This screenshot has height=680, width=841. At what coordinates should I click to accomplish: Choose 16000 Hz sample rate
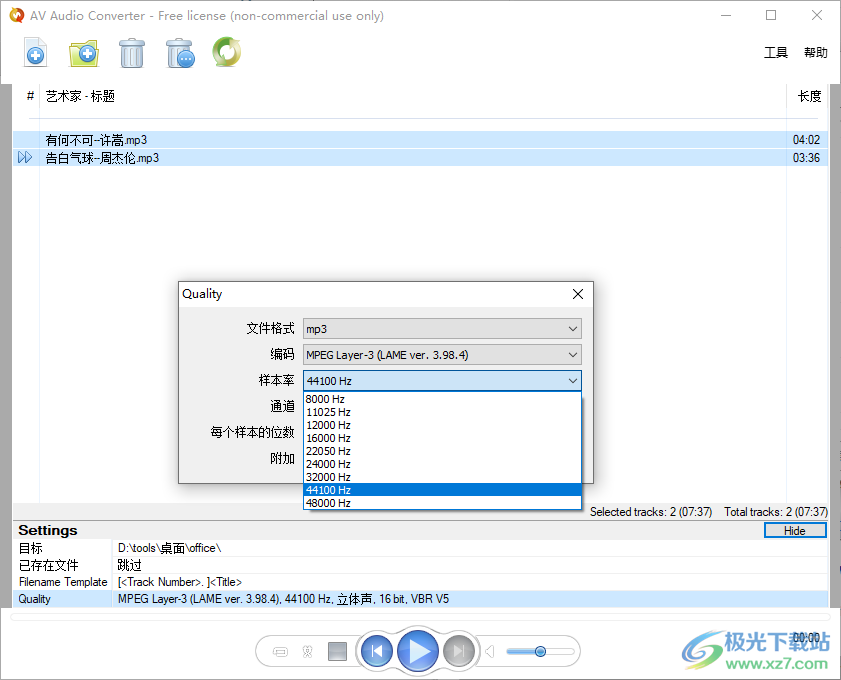pos(442,438)
